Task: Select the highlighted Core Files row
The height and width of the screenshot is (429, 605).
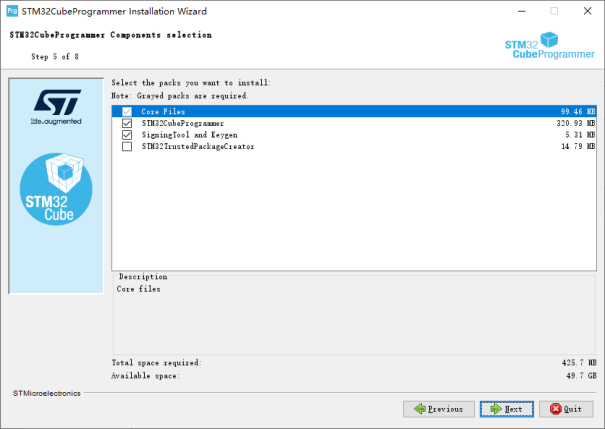Action: [x=354, y=111]
